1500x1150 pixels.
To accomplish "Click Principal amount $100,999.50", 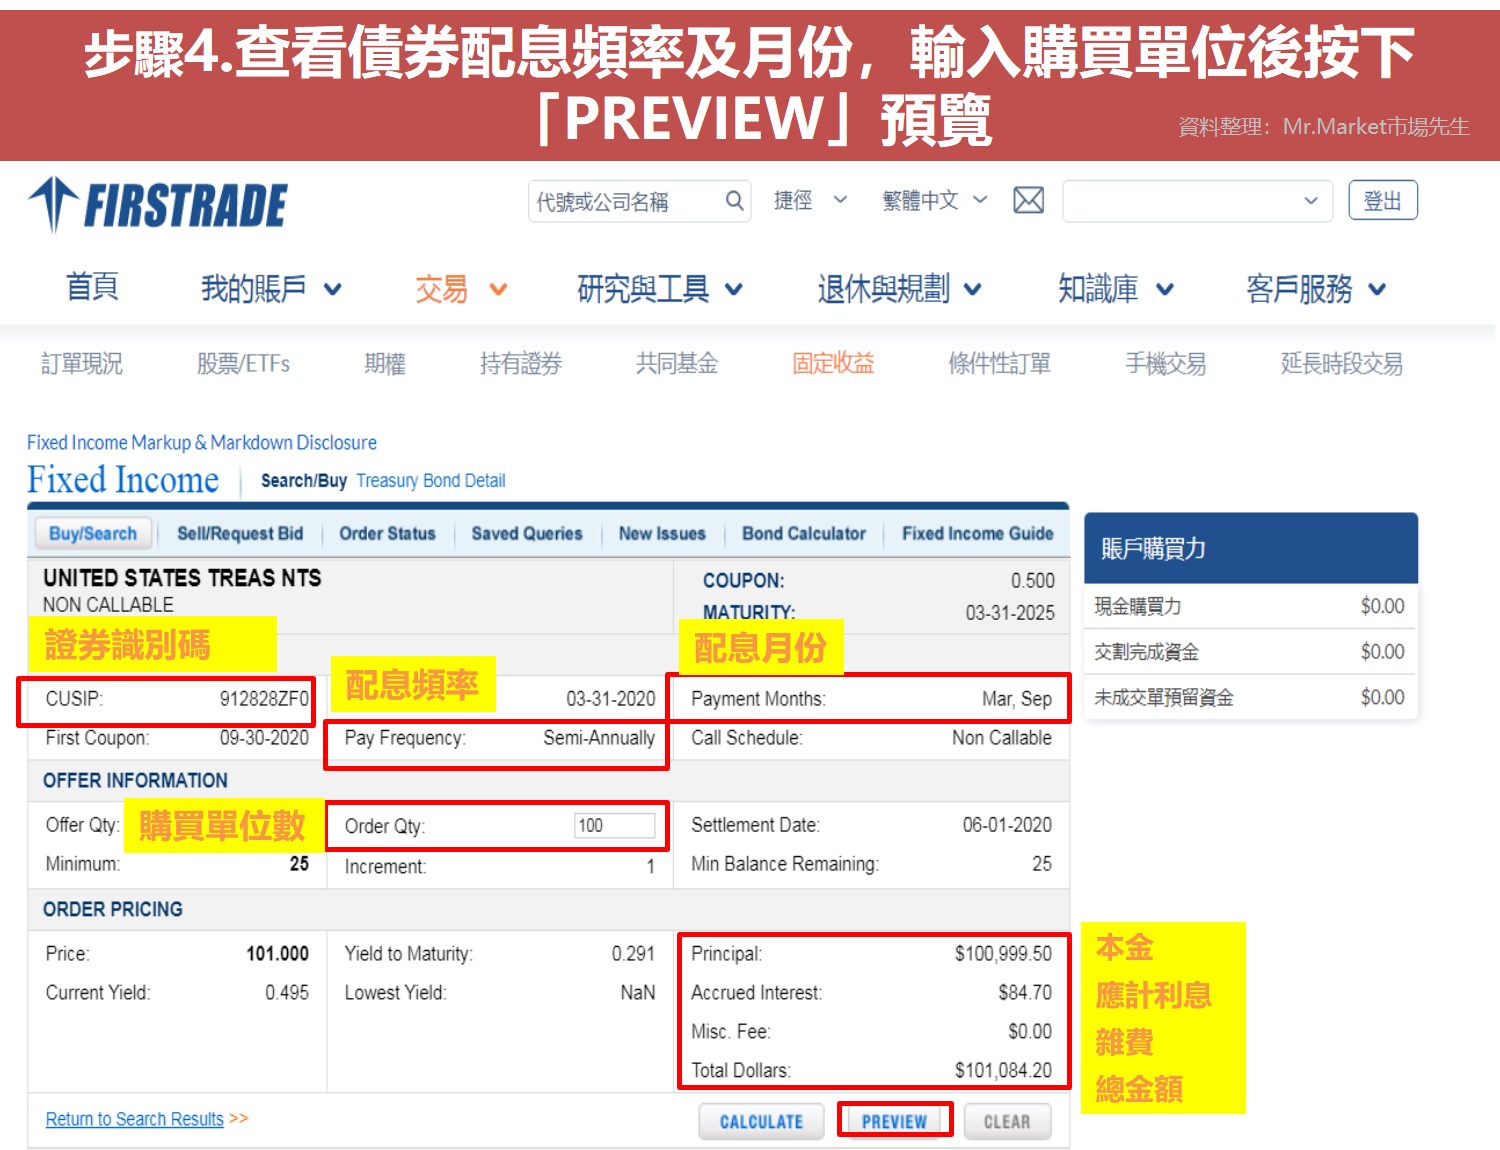I will (x=1003, y=954).
